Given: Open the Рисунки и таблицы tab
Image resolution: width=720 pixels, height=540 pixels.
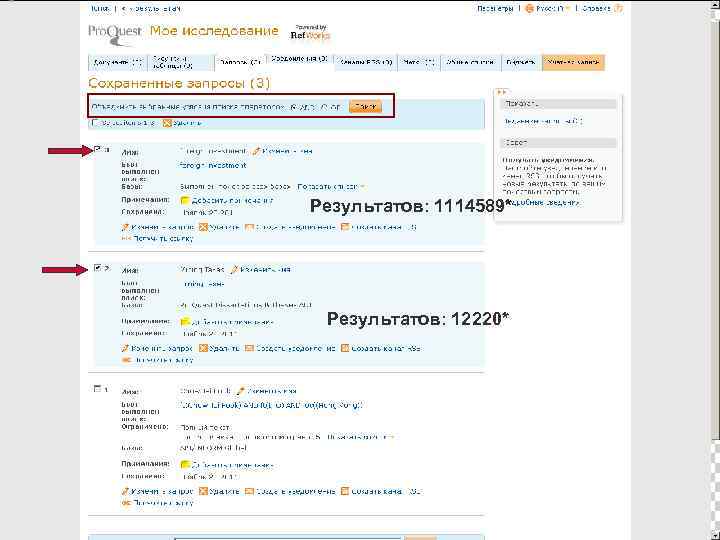Looking at the screenshot, I should (181, 62).
